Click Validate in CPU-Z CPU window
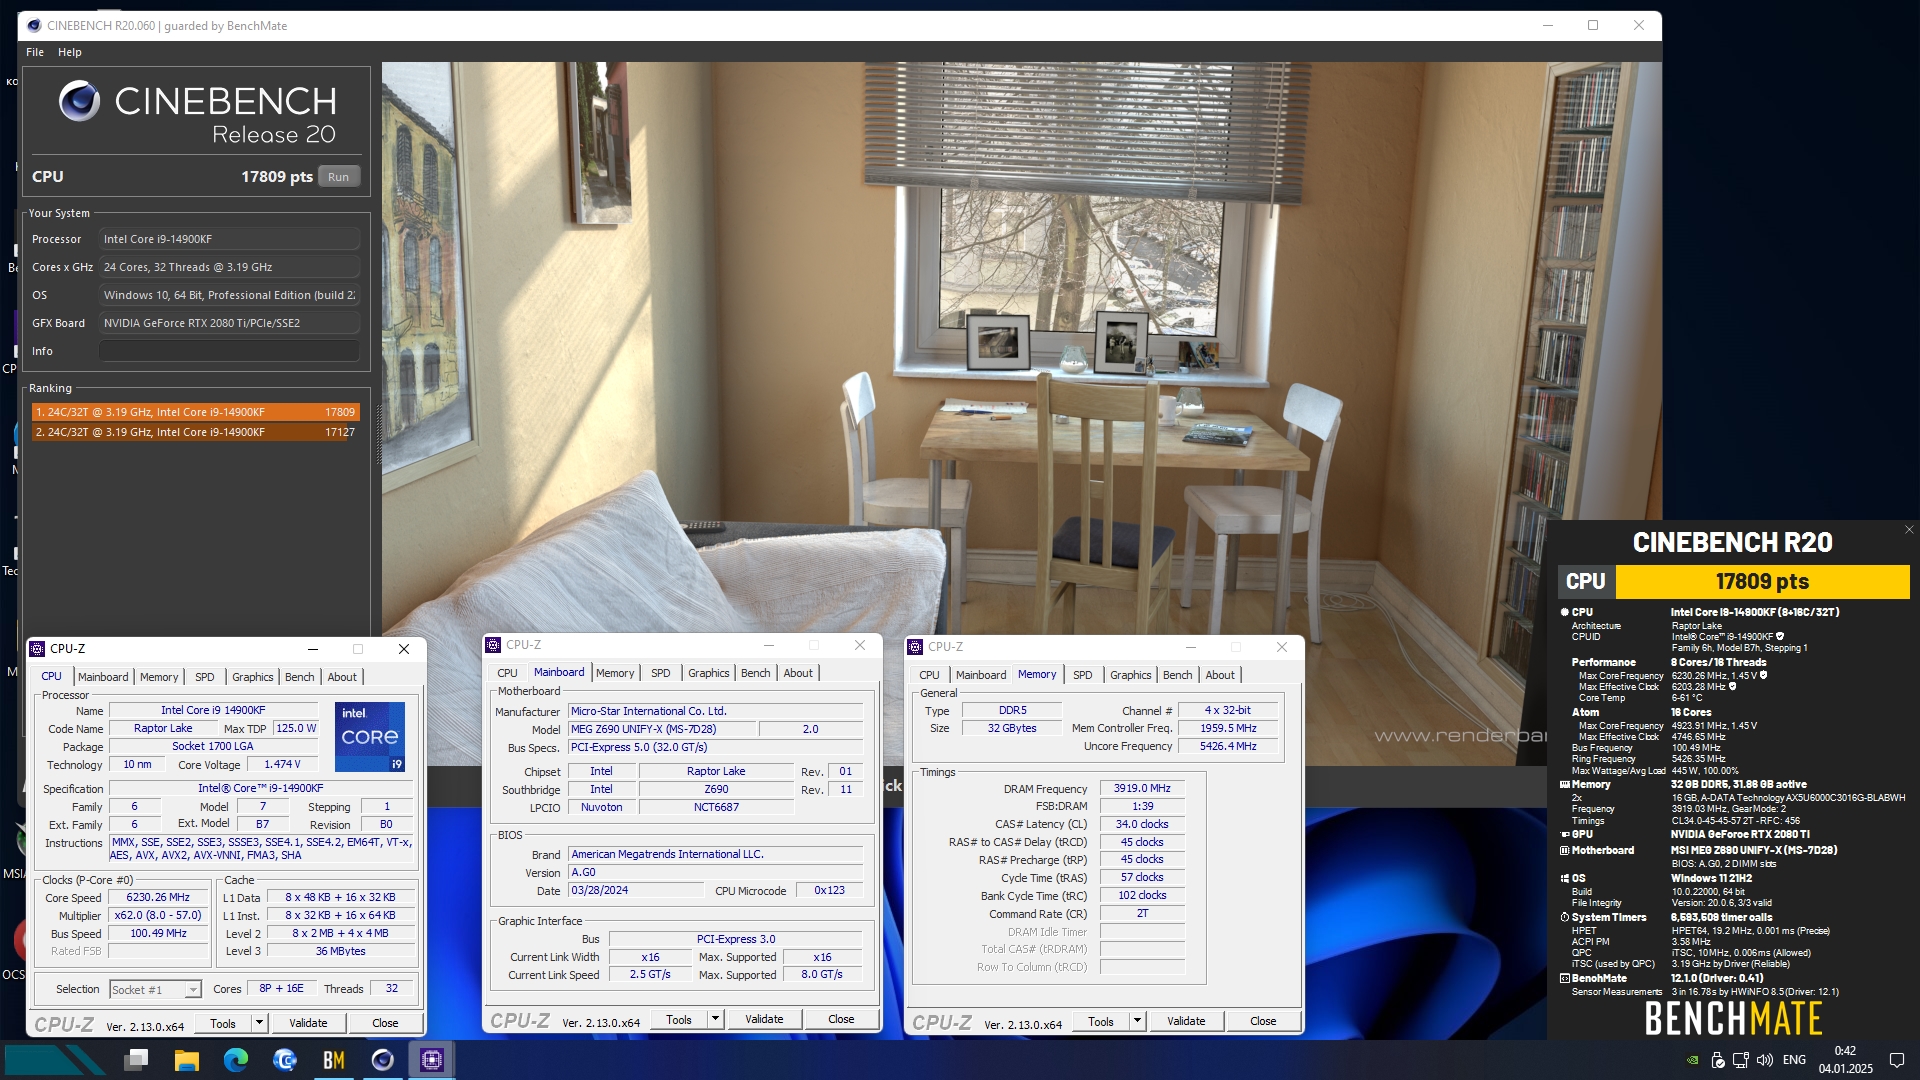The height and width of the screenshot is (1080, 1920). point(308,1023)
